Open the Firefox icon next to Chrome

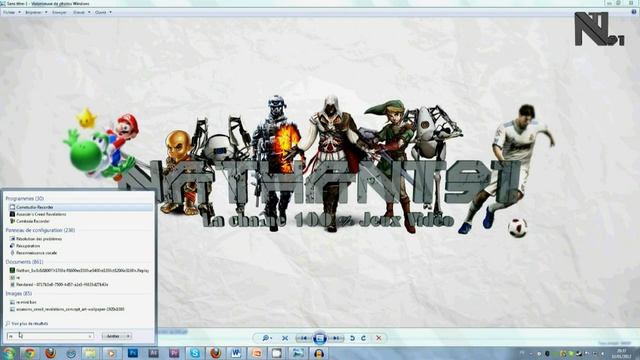tap(50, 353)
